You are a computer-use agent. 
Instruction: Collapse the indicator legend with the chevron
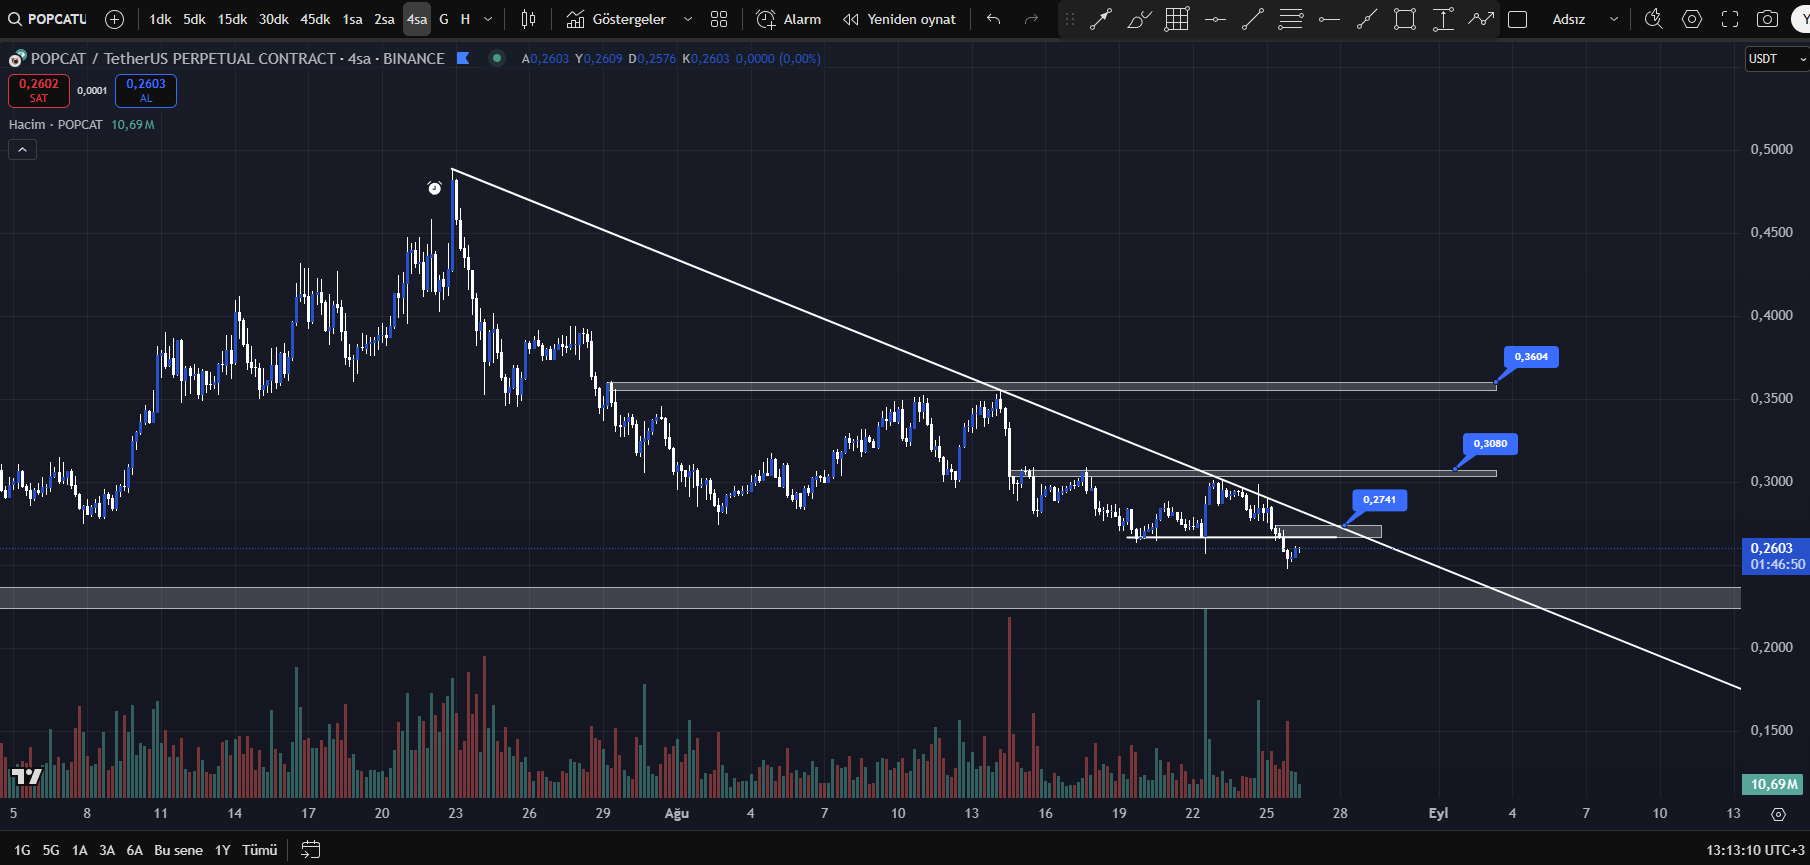point(22,150)
